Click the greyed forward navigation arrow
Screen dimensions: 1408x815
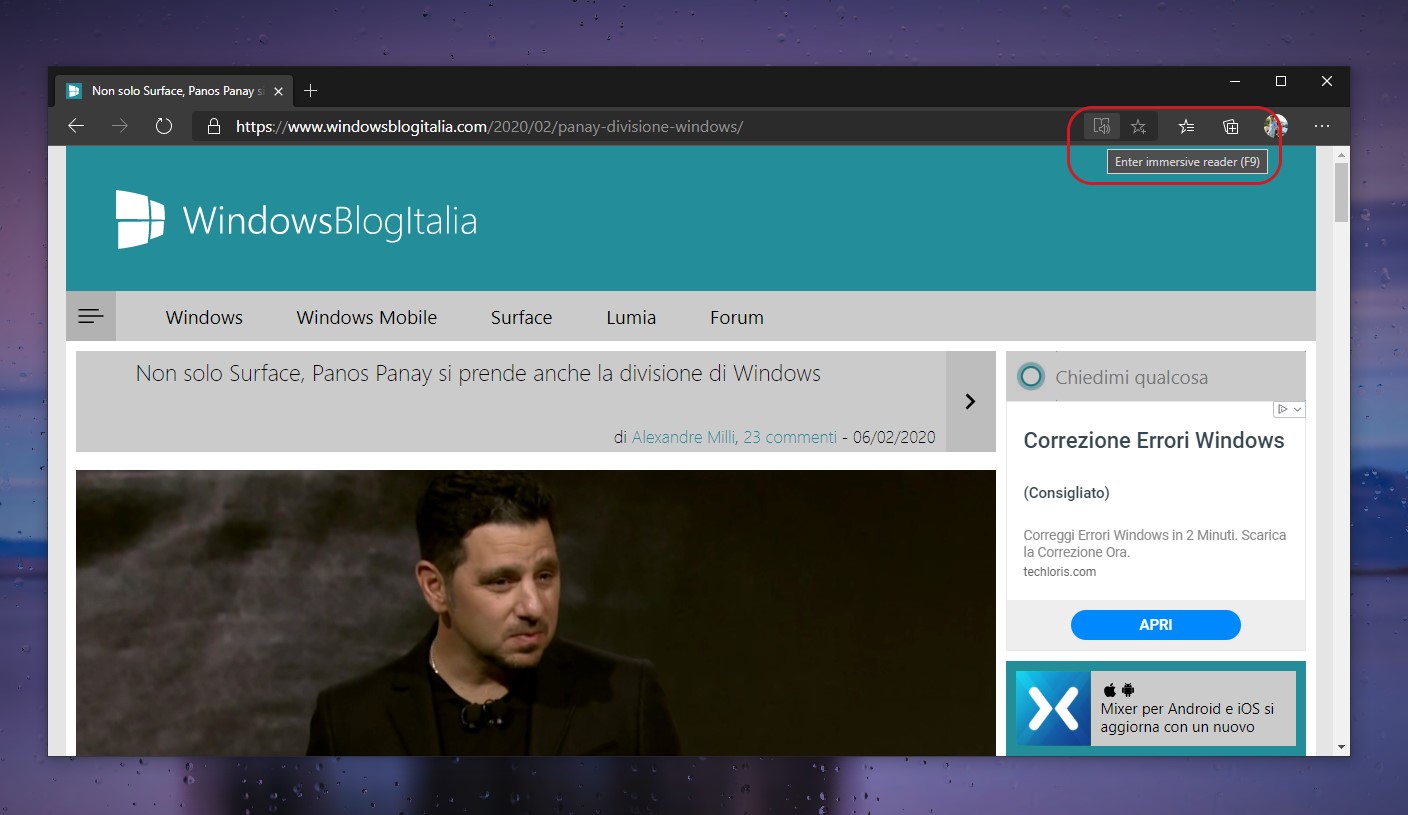(x=120, y=126)
